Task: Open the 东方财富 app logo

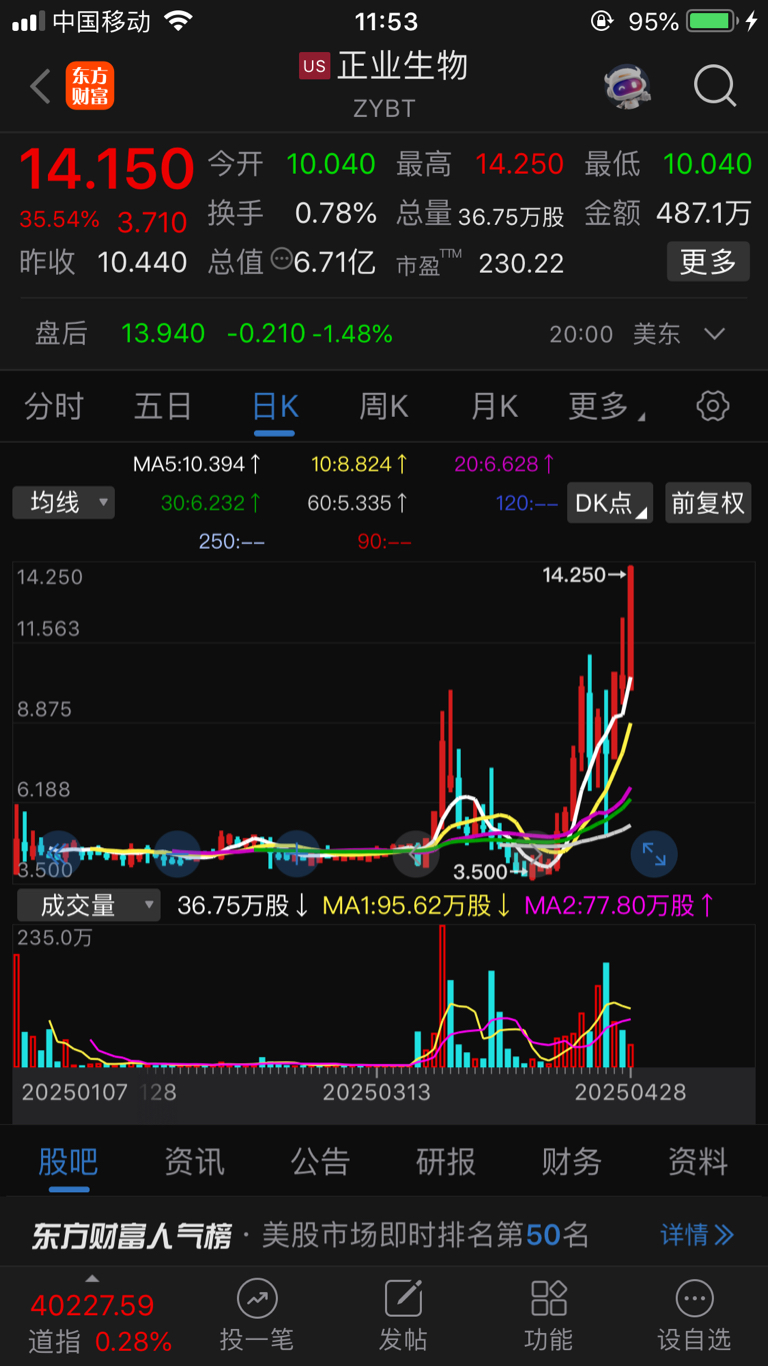Action: point(90,86)
